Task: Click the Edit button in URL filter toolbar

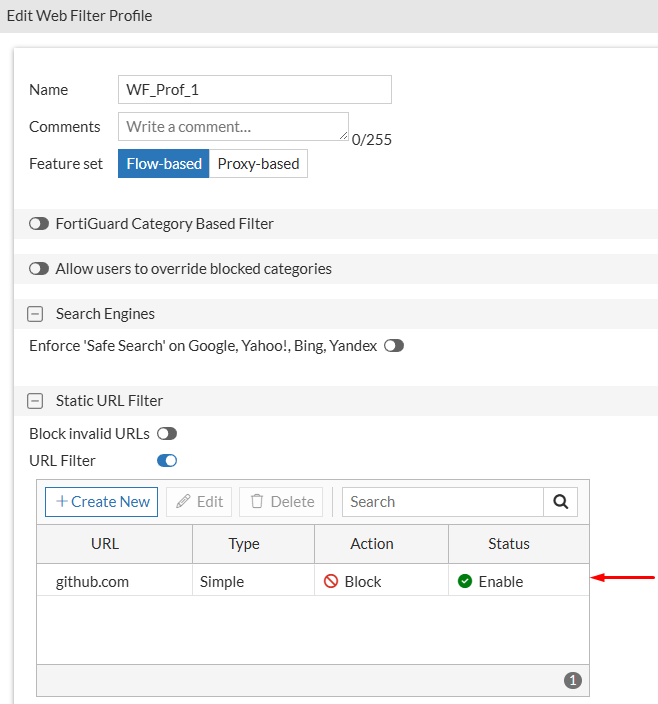Action: [199, 502]
